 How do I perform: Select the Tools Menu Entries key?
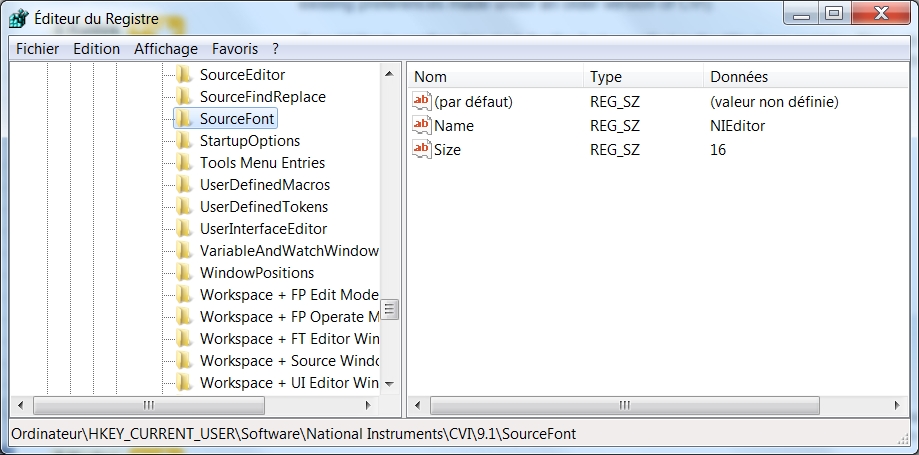[x=262, y=163]
